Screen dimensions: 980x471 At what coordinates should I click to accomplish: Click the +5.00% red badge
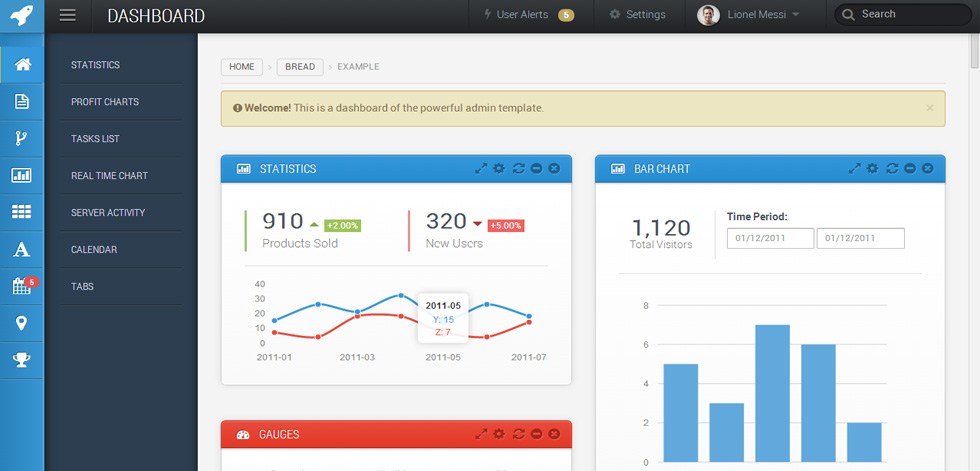(x=506, y=226)
